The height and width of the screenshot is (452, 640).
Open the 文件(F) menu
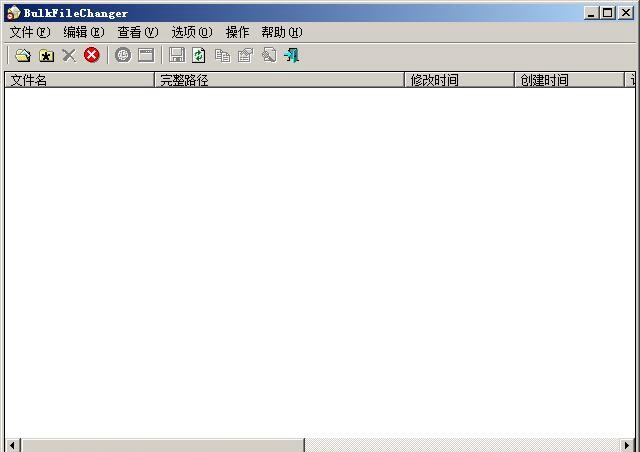[30, 32]
